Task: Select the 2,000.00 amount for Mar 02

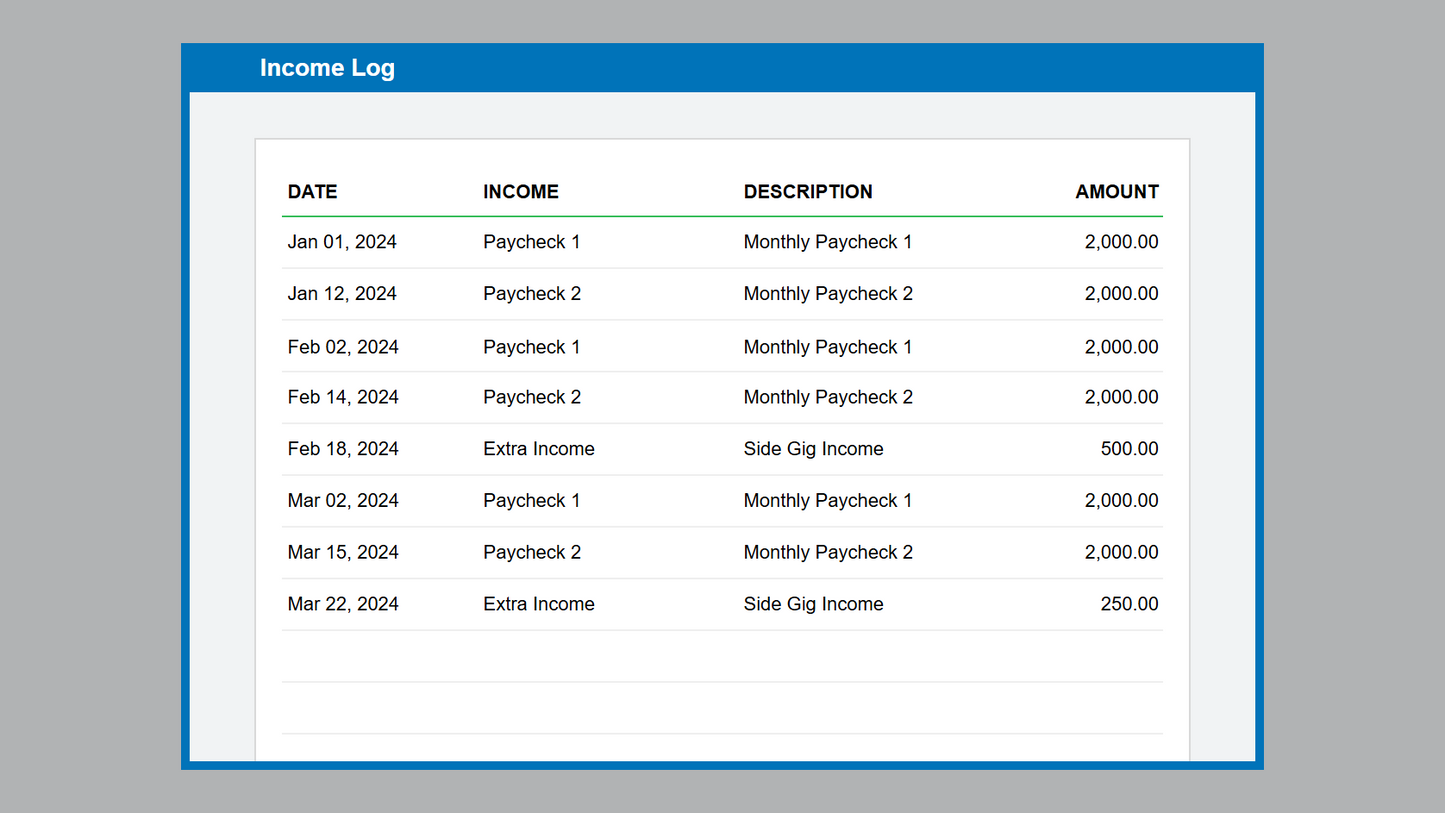Action: (x=1122, y=501)
